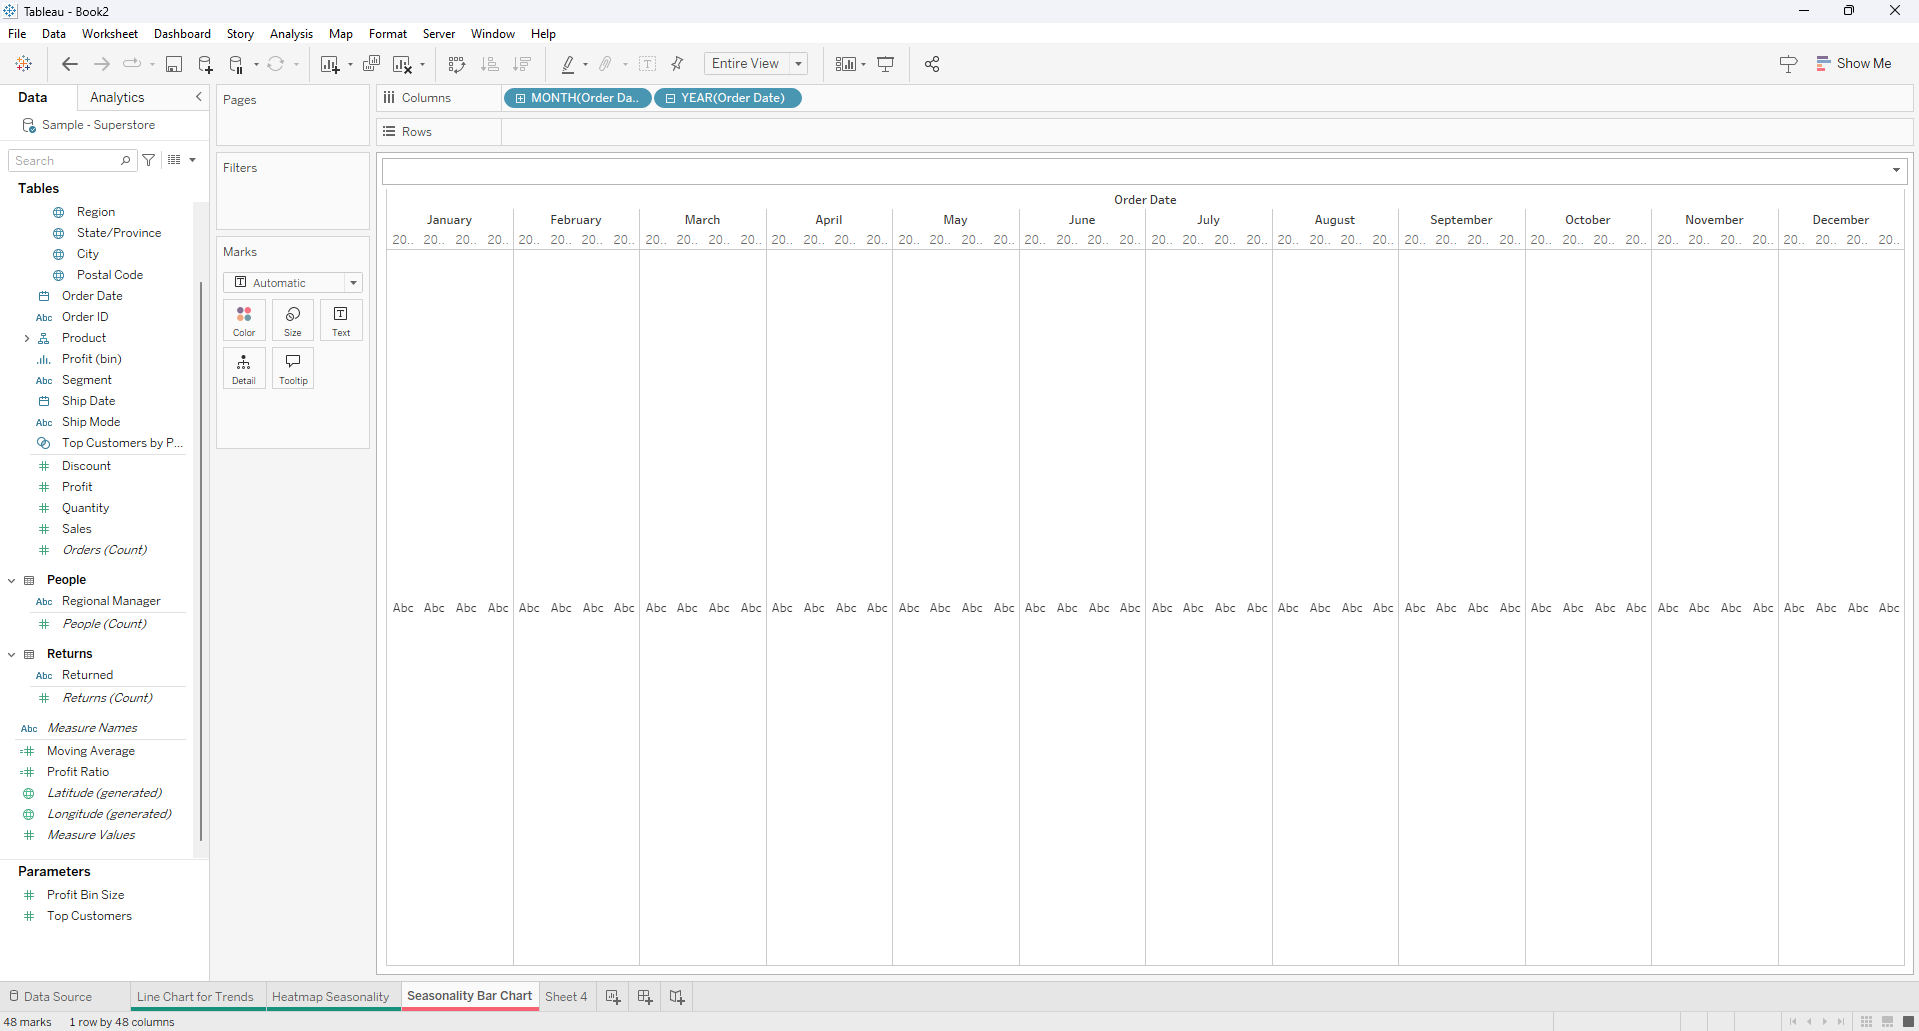Select the Sales measure field
Screen dimensions: 1919x1031
coord(76,529)
